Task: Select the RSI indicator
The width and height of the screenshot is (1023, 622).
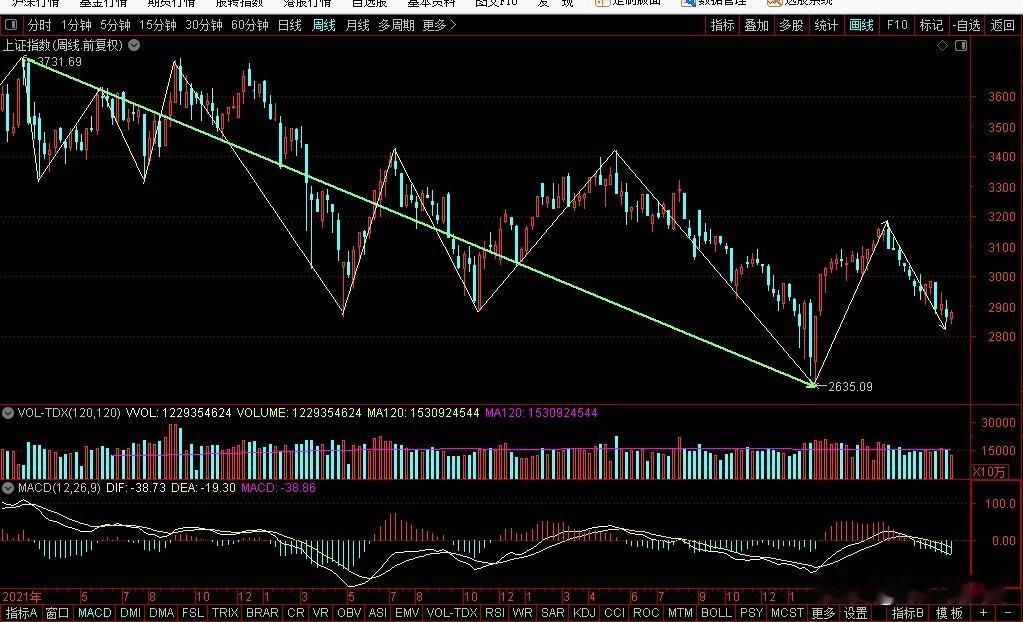Action: 495,613
